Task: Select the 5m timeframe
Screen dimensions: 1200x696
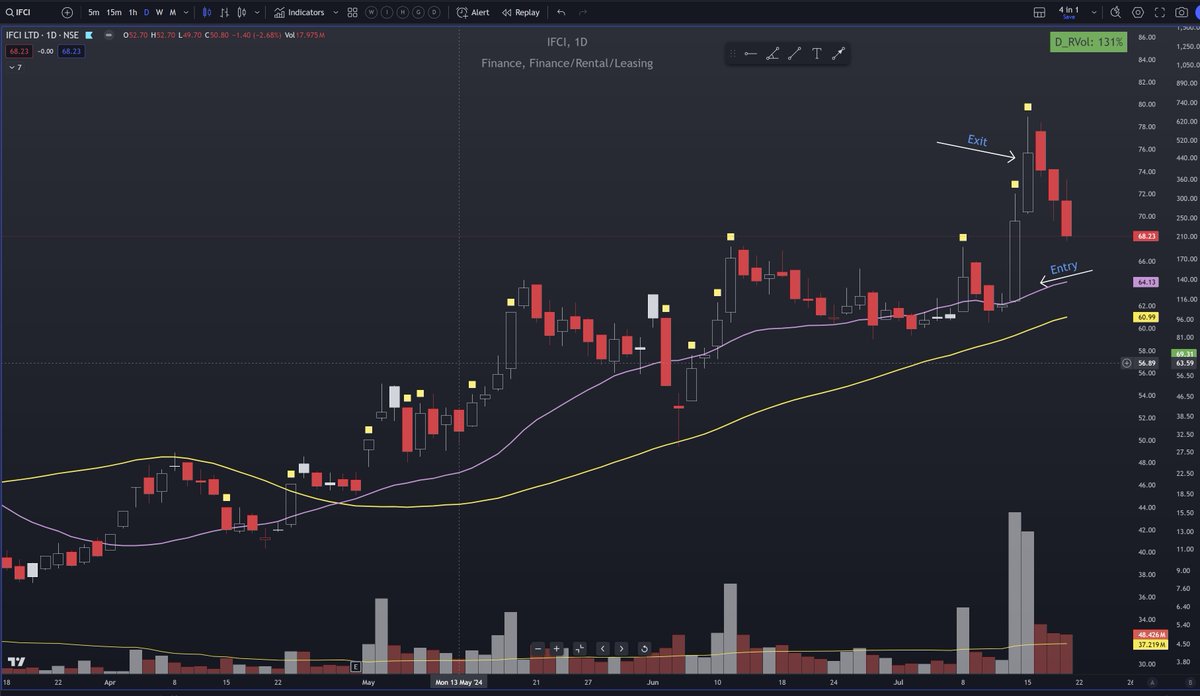Action: pyautogui.click(x=93, y=12)
